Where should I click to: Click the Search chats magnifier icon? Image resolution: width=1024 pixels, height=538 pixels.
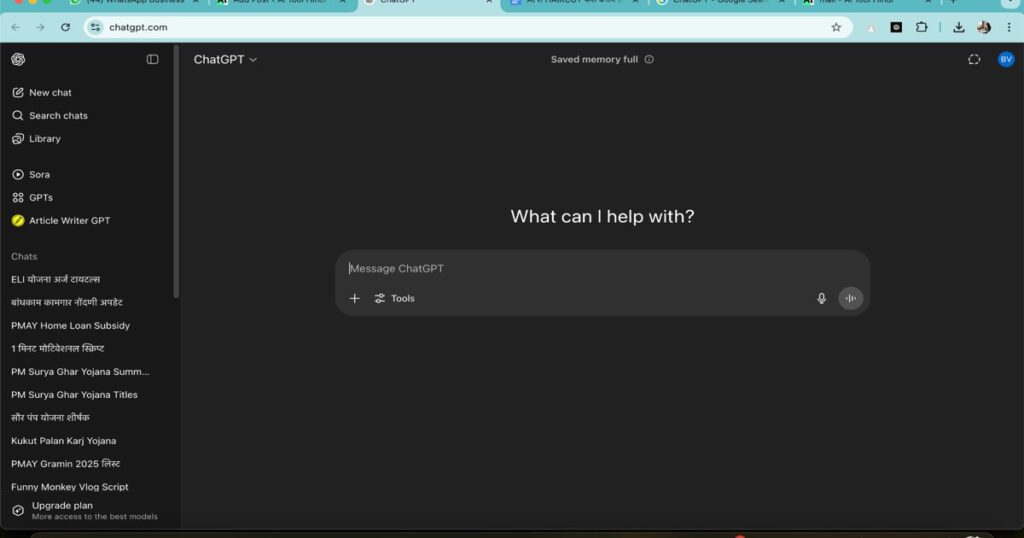[x=18, y=116]
